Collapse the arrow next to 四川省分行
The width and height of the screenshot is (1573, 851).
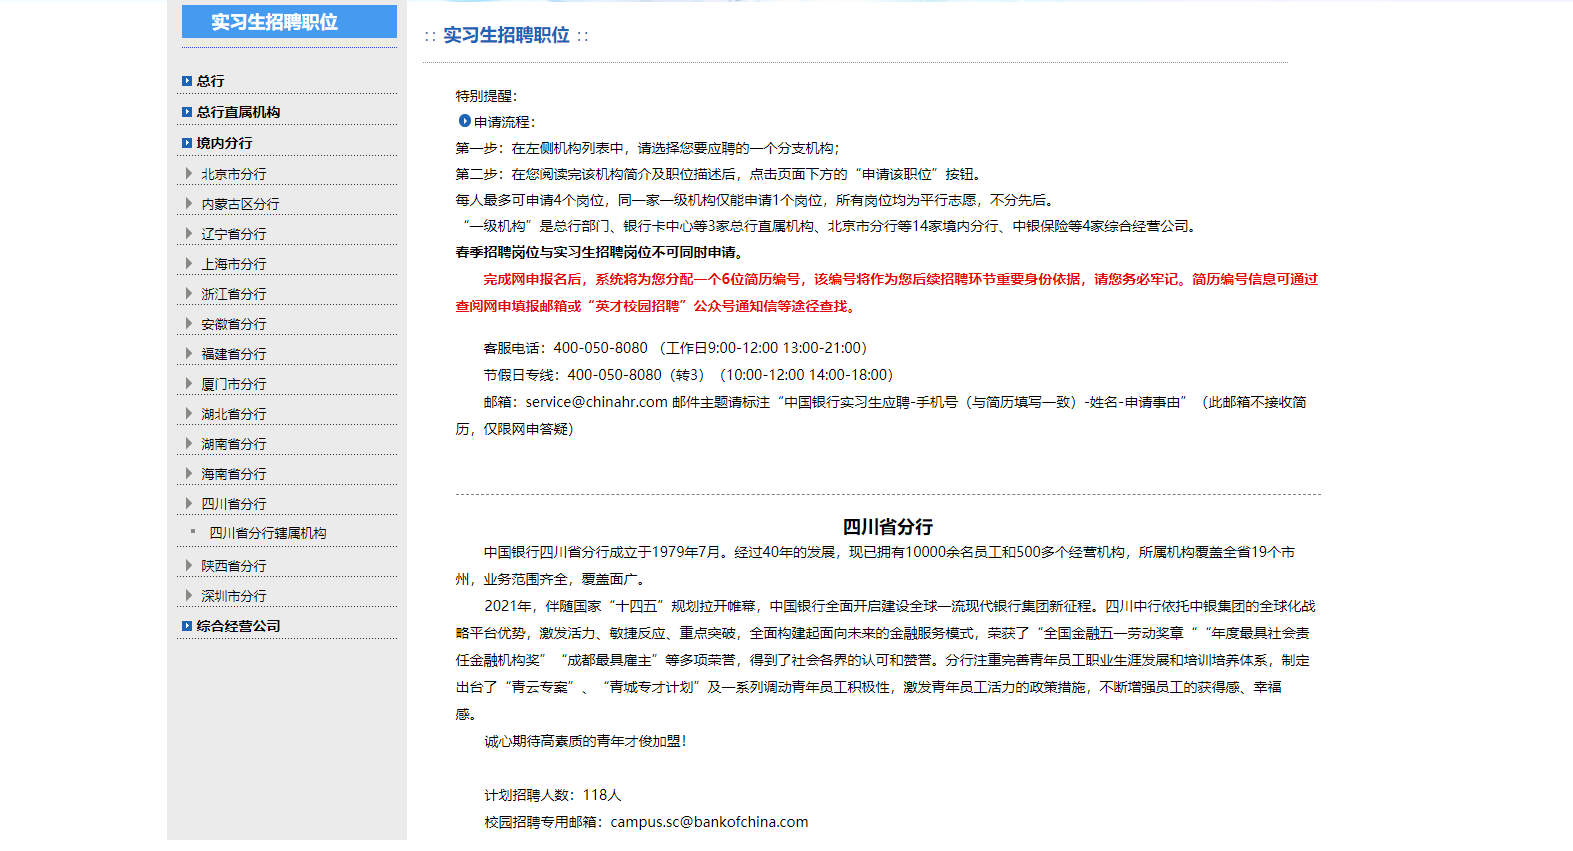tap(189, 503)
